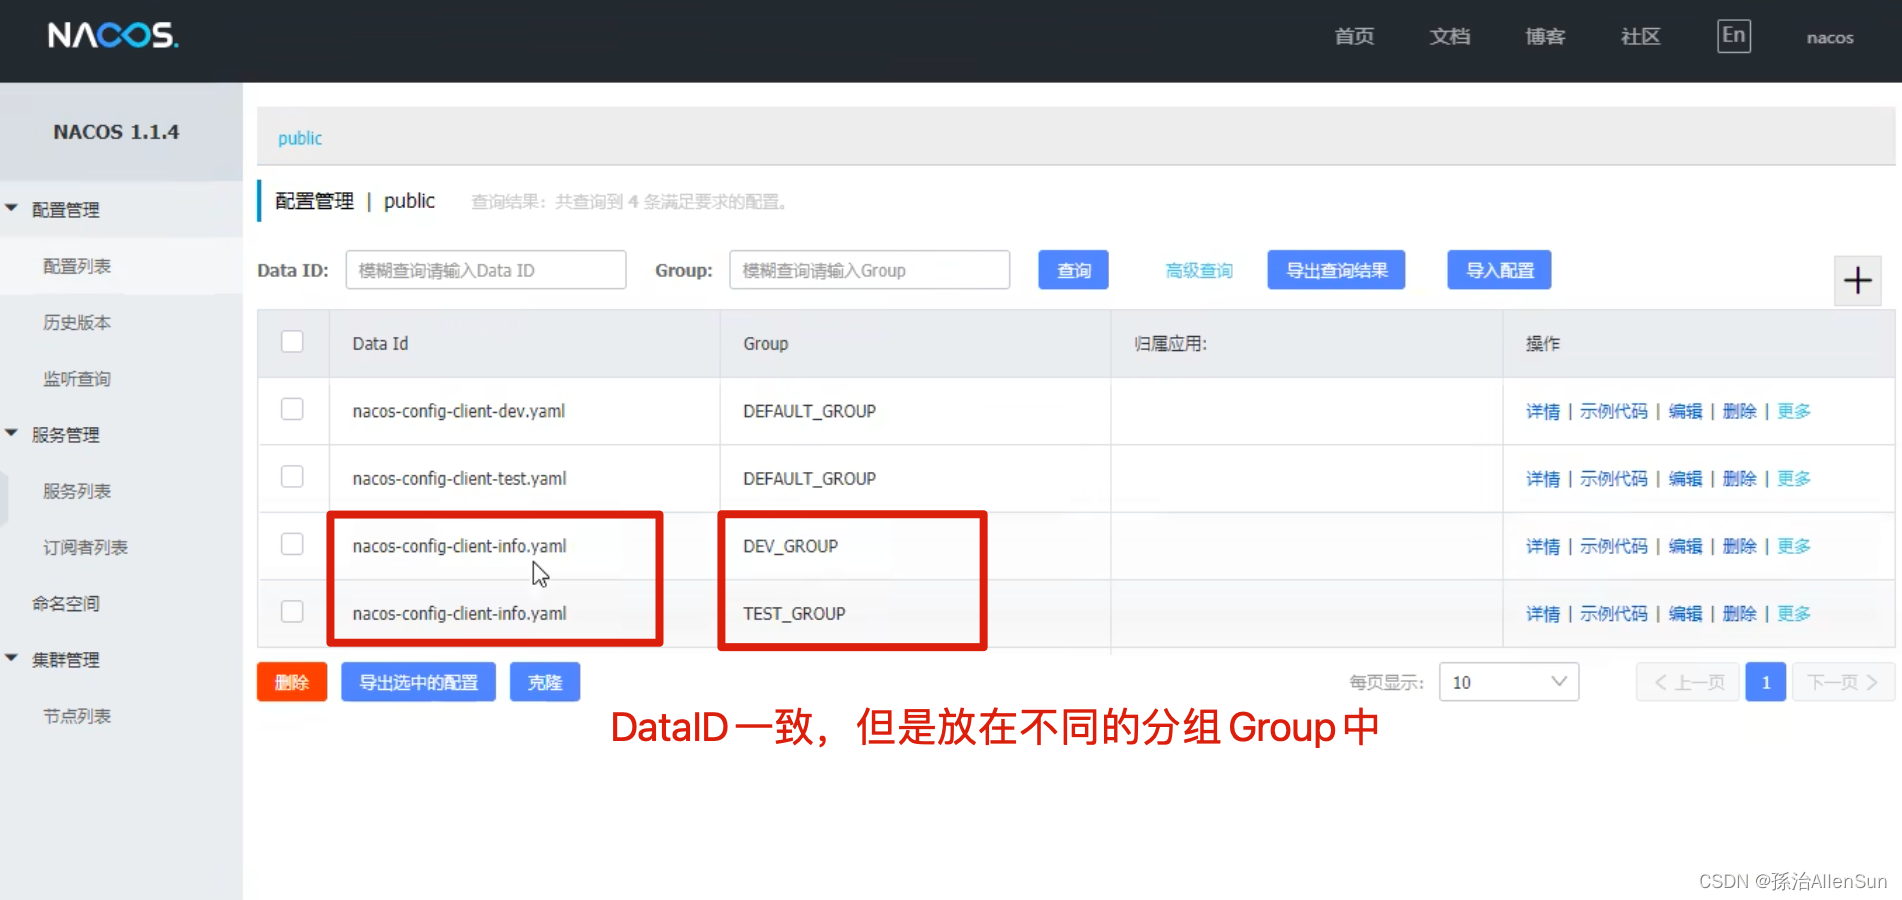Click 删除 for nacos-config-client-dev.yaml
The height and width of the screenshot is (900, 1902).
pyautogui.click(x=1739, y=411)
